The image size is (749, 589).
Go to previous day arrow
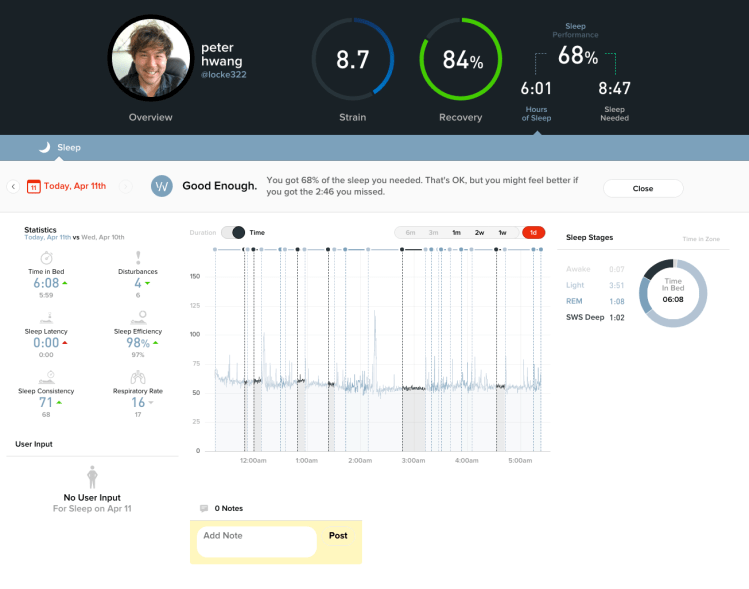click(13, 186)
